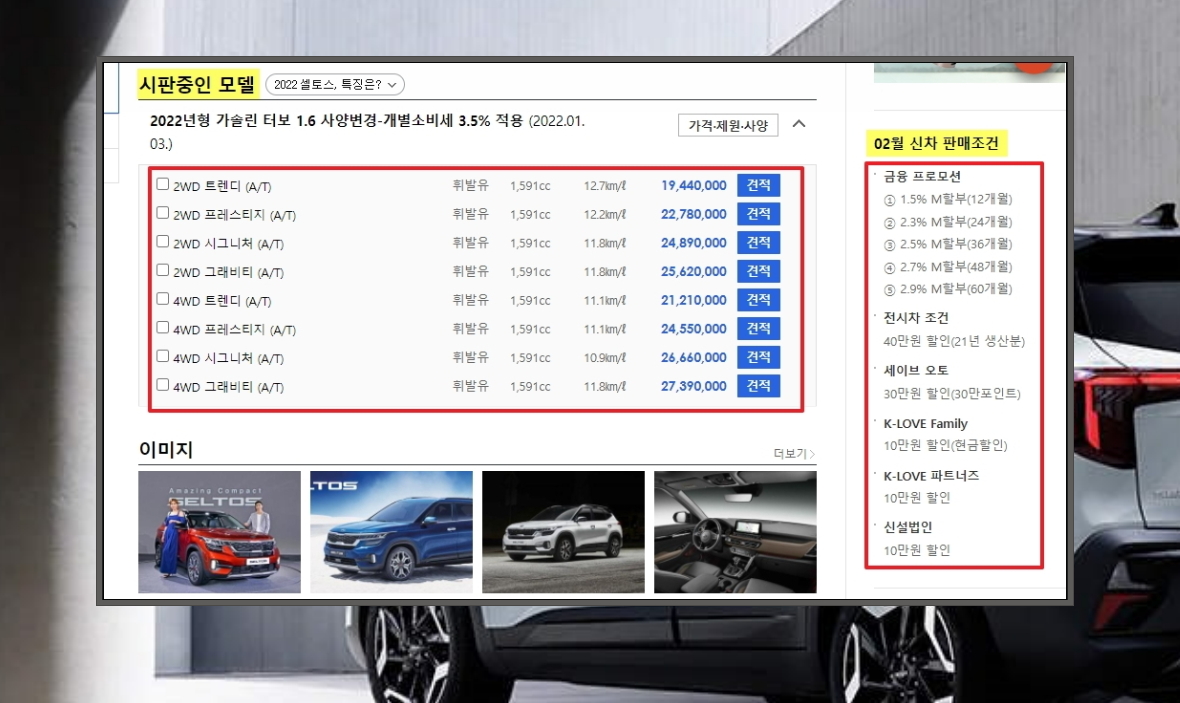The height and width of the screenshot is (703, 1180).
Task: Click the 2WD 트렌디 (A/T) trim name
Action: pyautogui.click(x=222, y=186)
